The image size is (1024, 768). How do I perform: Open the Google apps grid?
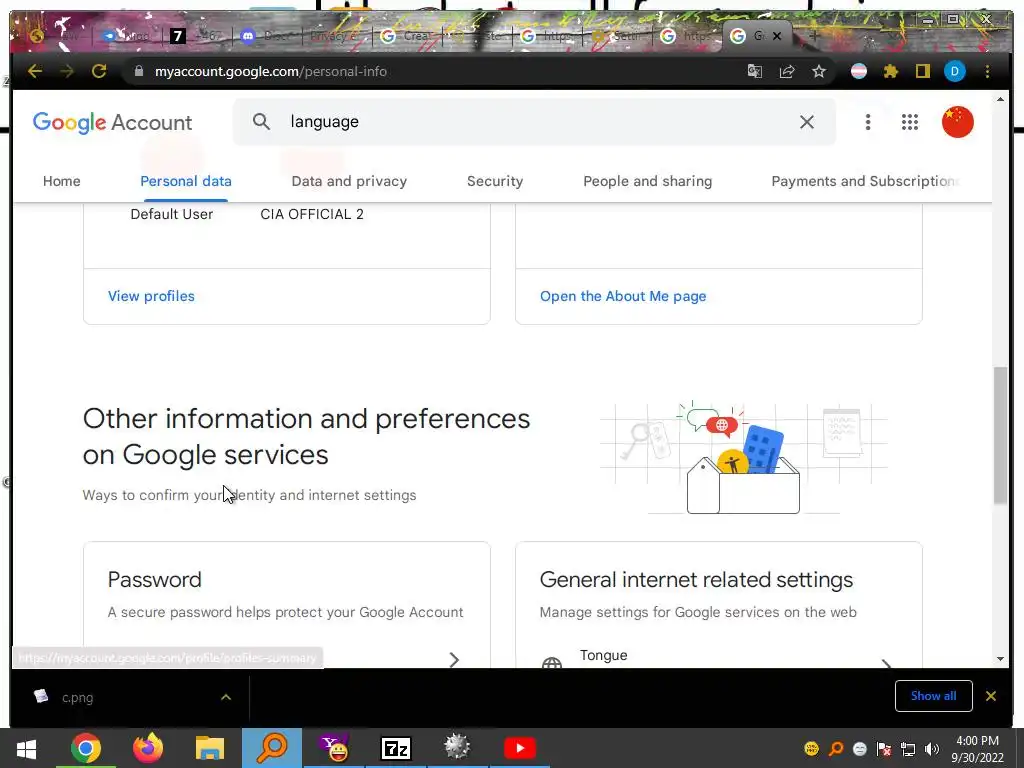pyautogui.click(x=910, y=122)
